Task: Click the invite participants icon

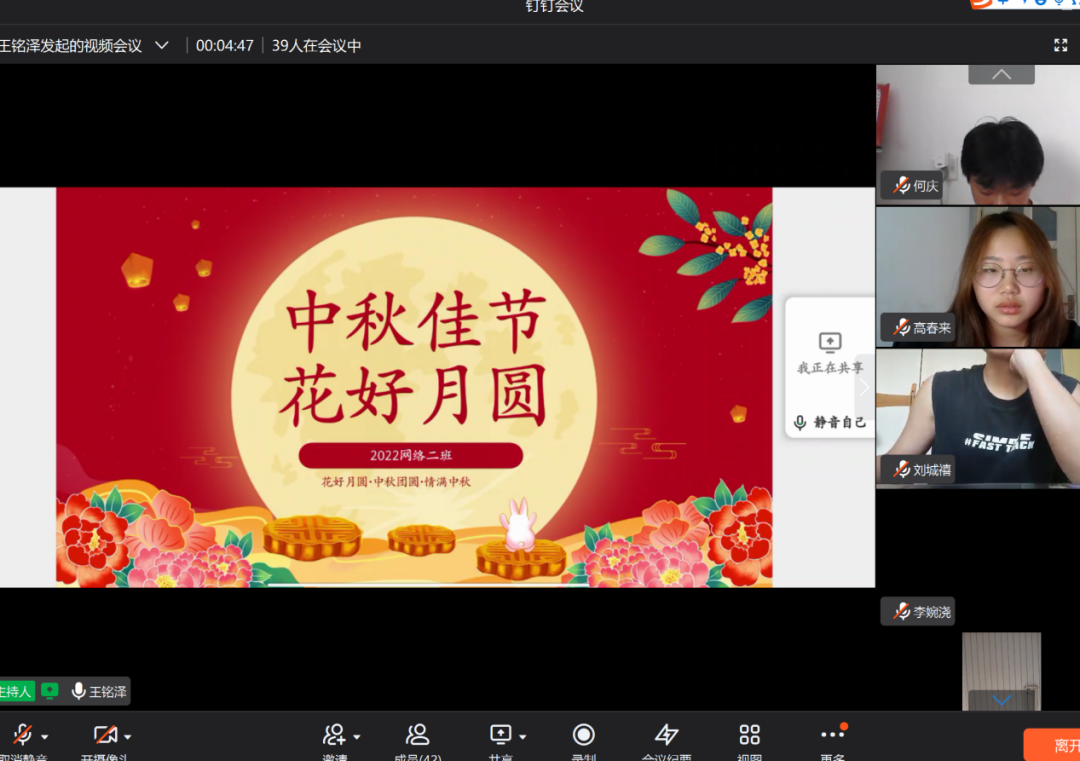Action: click(x=334, y=736)
